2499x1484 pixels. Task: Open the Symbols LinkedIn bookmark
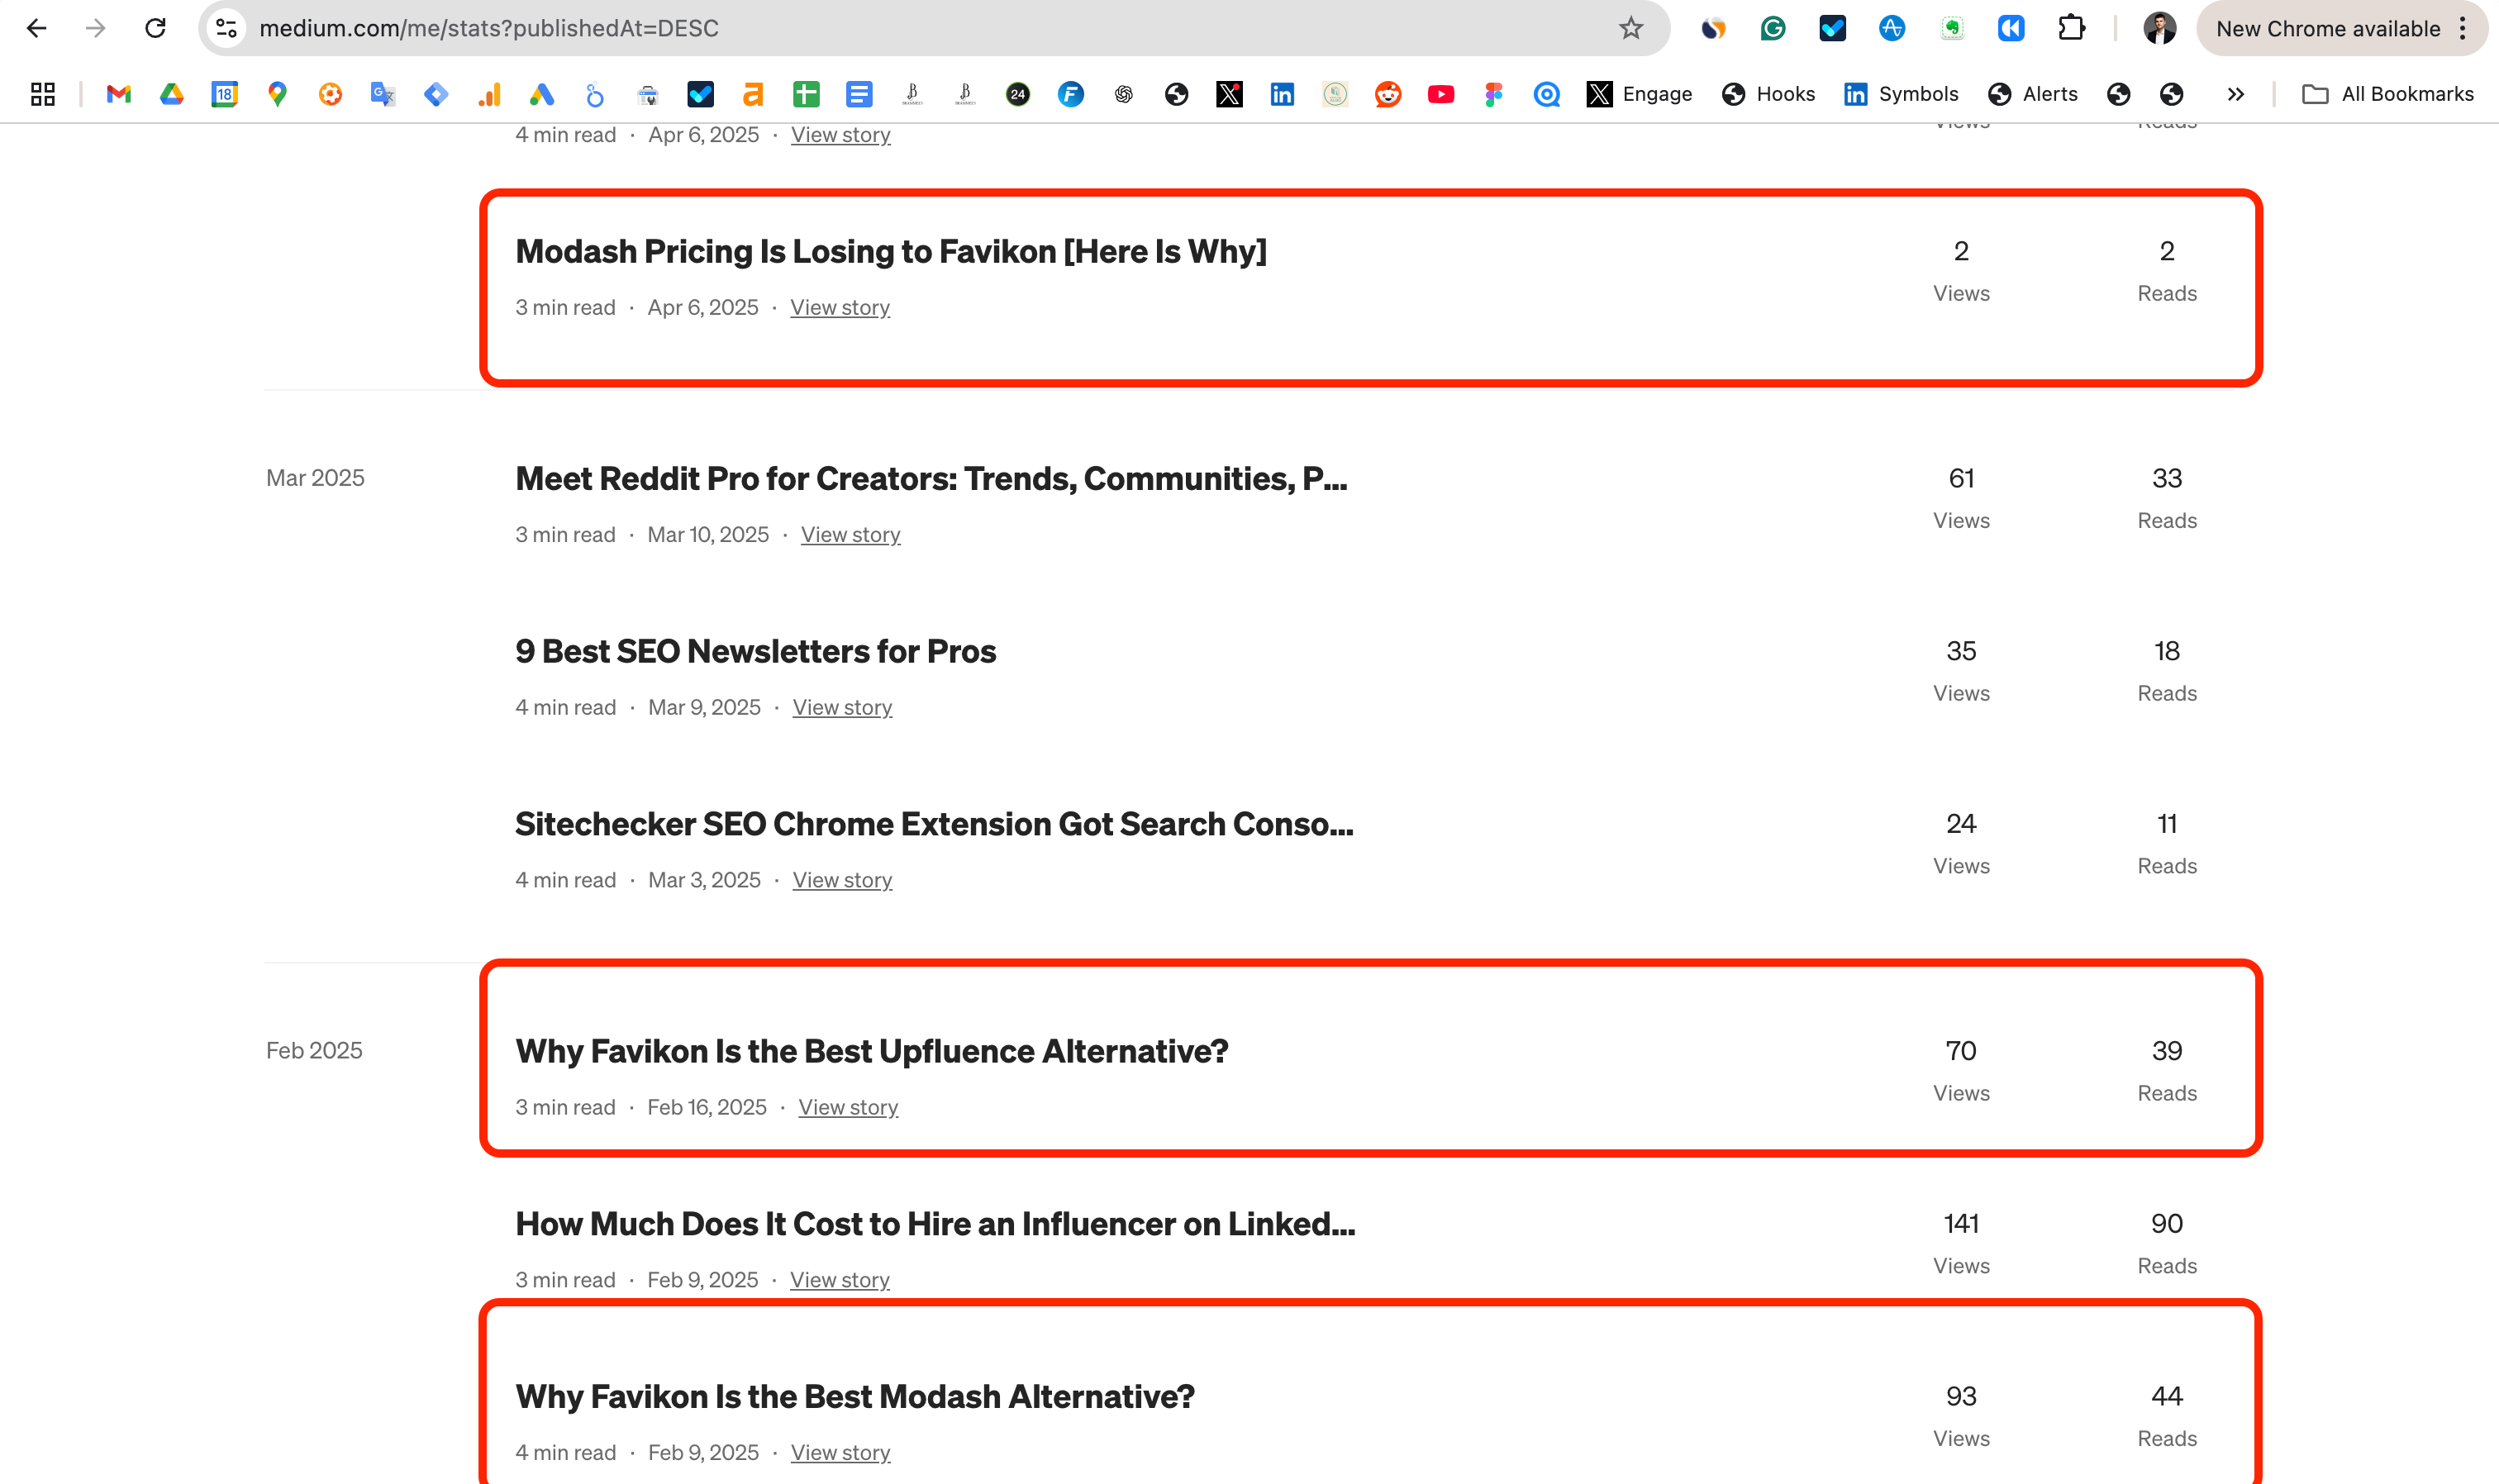(1901, 94)
